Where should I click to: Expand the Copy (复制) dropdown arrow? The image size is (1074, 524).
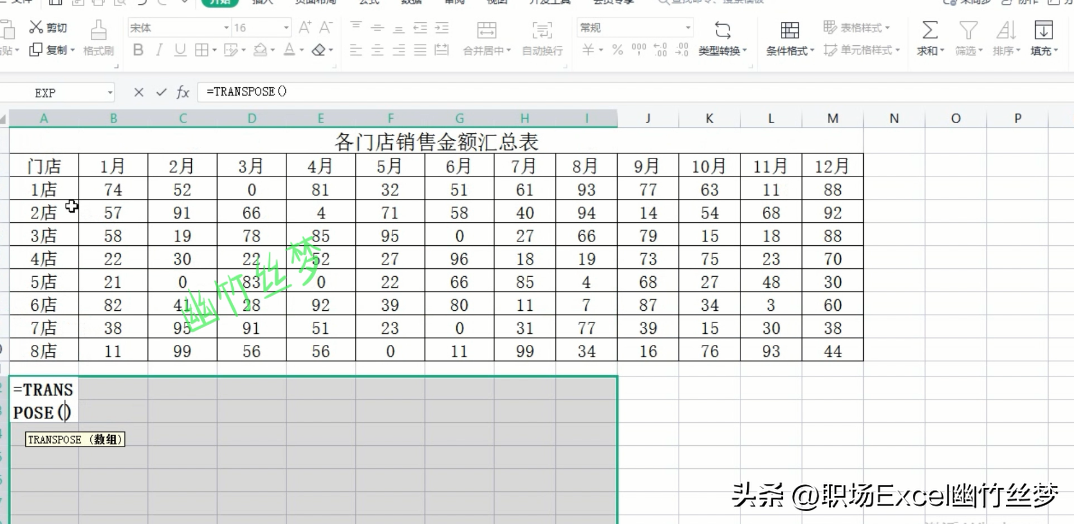(72, 51)
